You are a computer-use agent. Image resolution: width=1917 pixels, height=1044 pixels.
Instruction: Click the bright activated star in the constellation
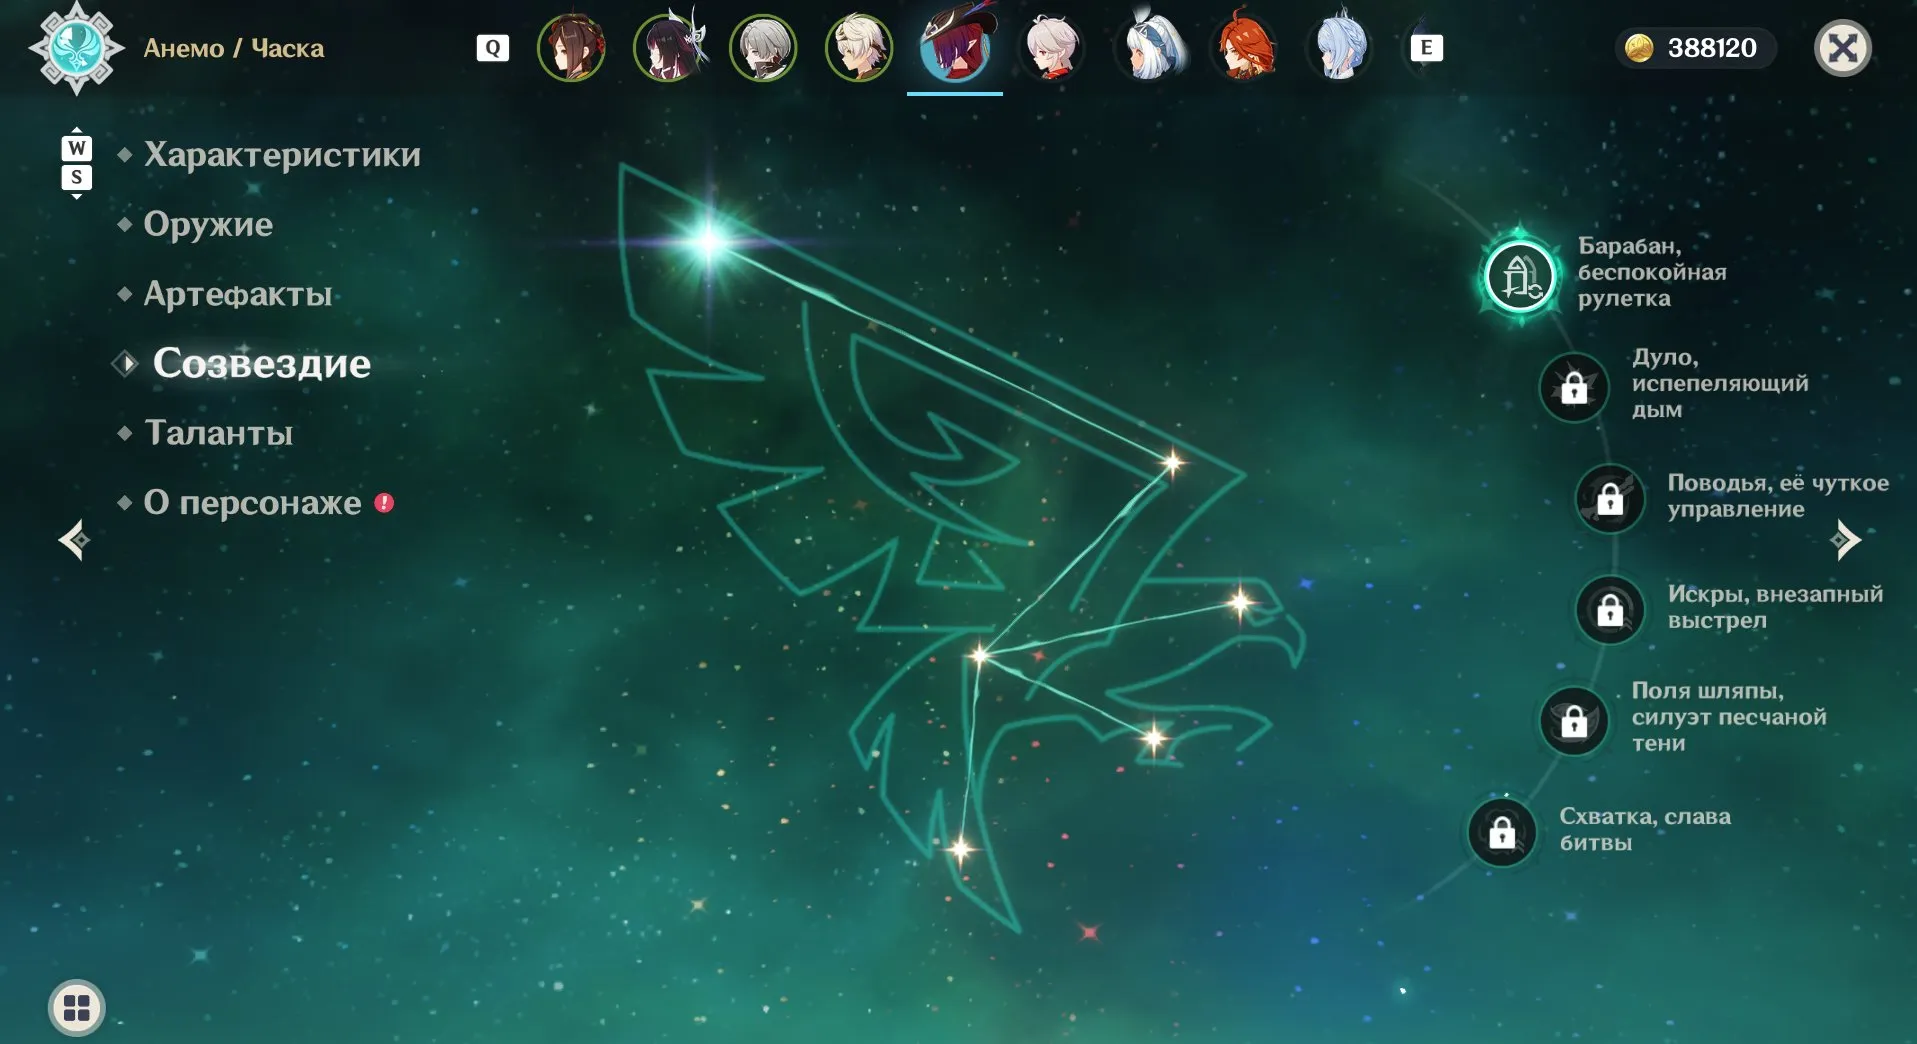pyautogui.click(x=709, y=241)
